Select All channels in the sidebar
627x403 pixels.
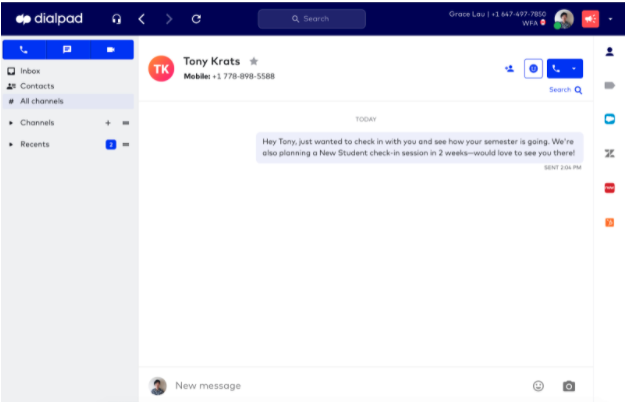tap(68, 101)
